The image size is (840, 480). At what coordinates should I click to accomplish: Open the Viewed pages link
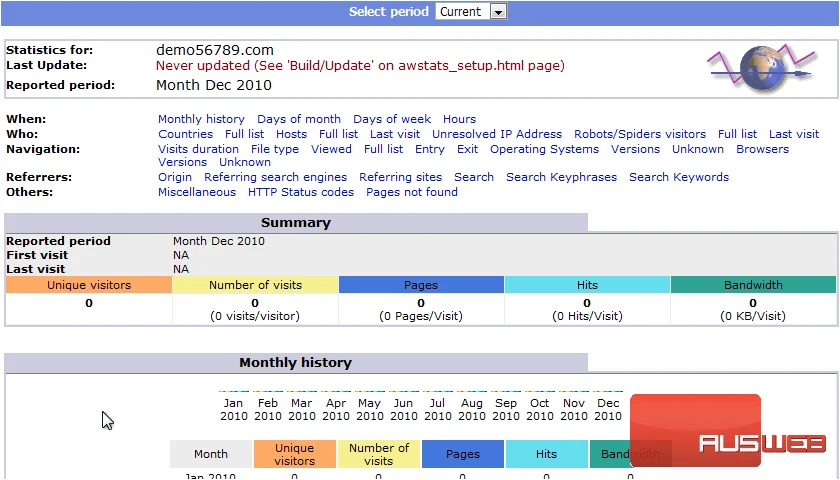click(x=332, y=149)
